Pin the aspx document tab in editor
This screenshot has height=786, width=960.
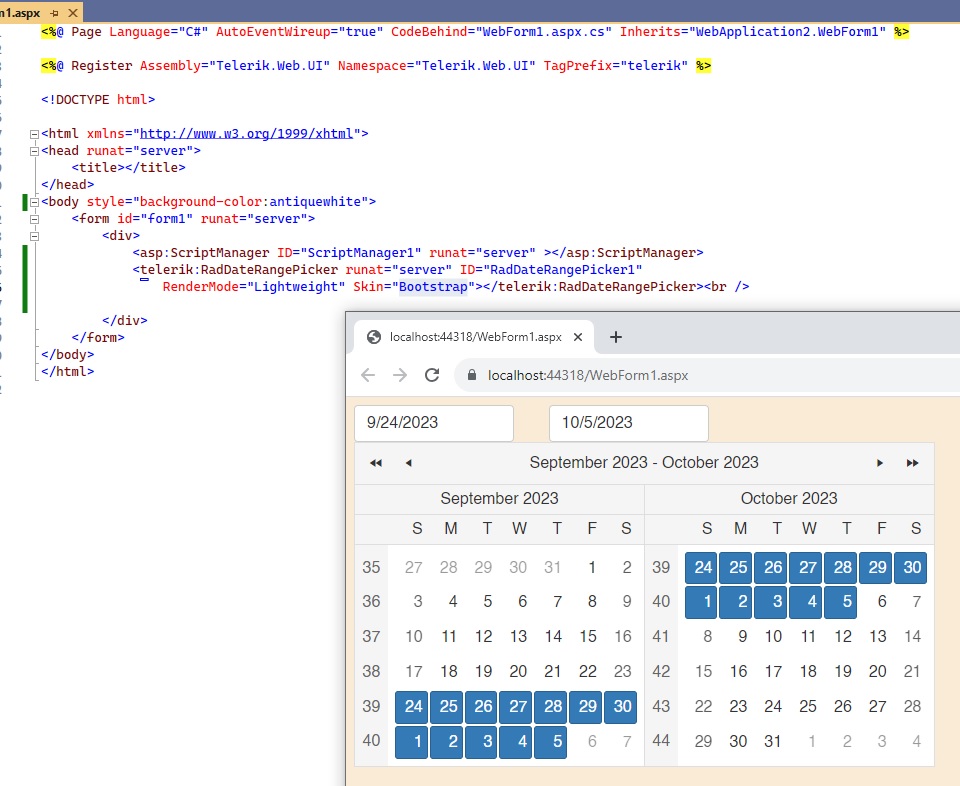(x=54, y=12)
